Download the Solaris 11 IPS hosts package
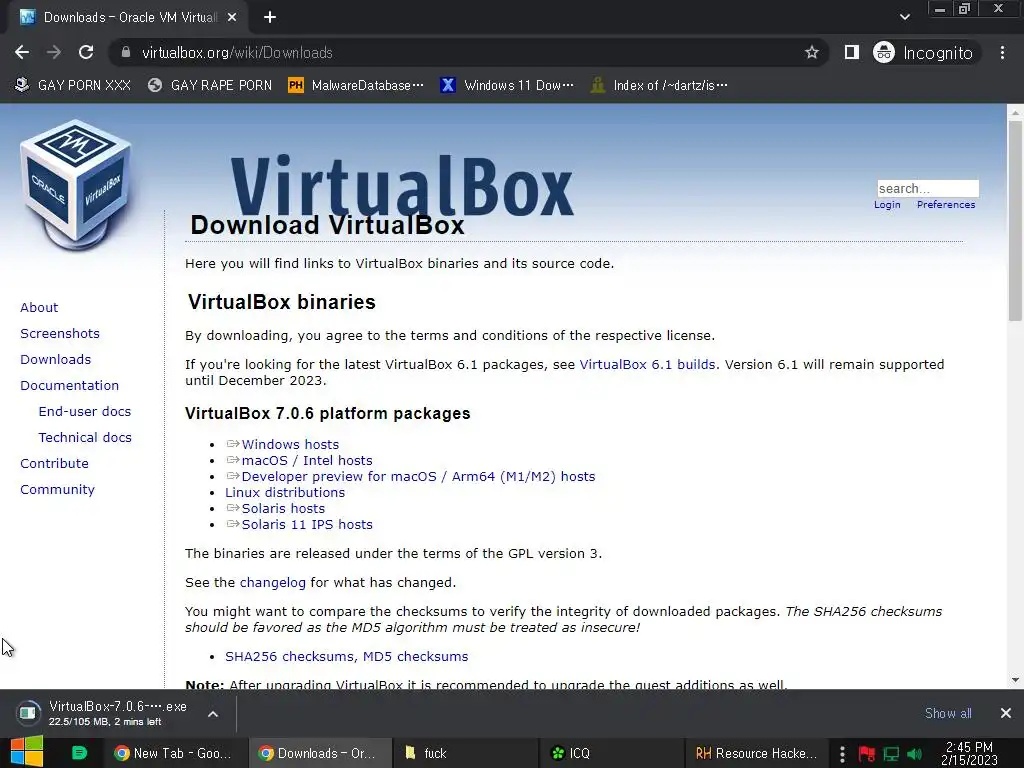The image size is (1024, 768). click(x=307, y=524)
